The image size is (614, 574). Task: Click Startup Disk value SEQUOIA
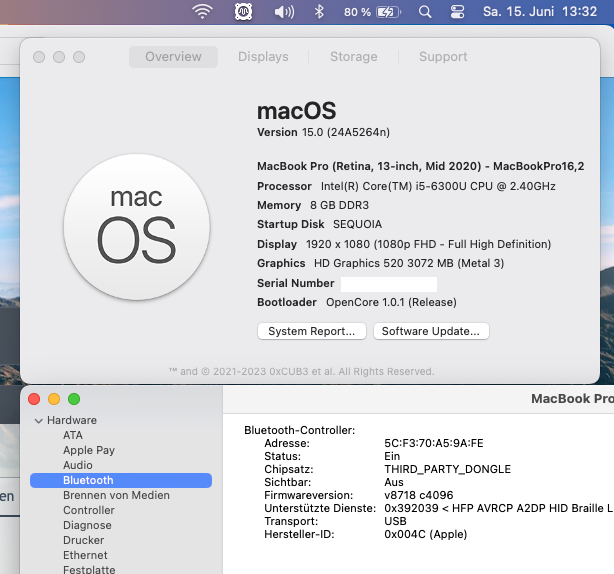(358, 224)
